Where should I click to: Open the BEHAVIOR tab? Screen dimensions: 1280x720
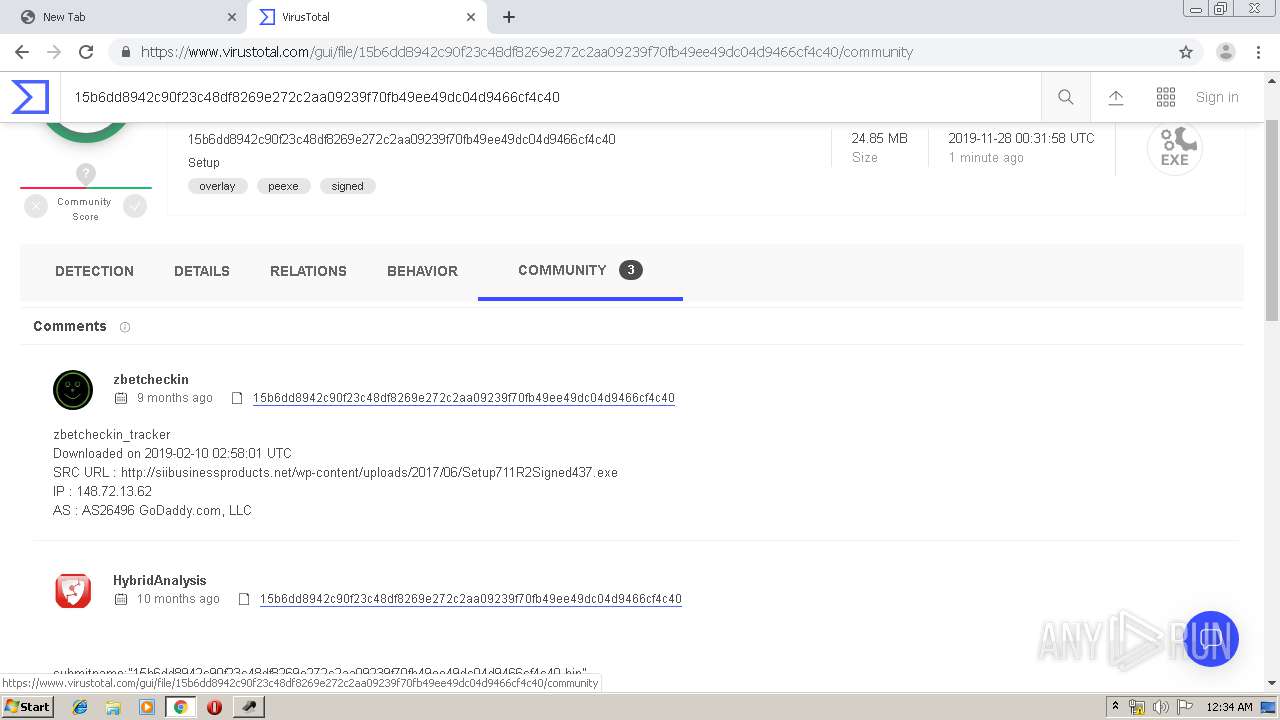point(422,271)
